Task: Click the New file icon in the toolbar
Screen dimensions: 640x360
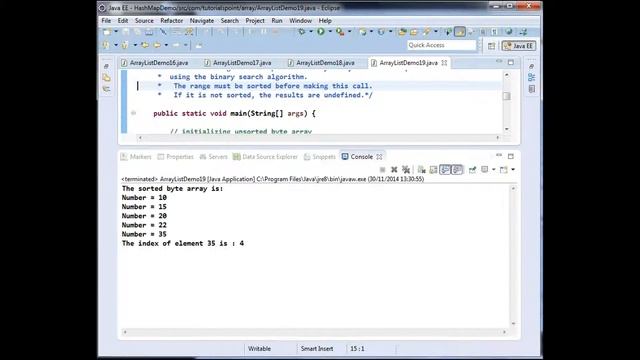Action: 107,31
